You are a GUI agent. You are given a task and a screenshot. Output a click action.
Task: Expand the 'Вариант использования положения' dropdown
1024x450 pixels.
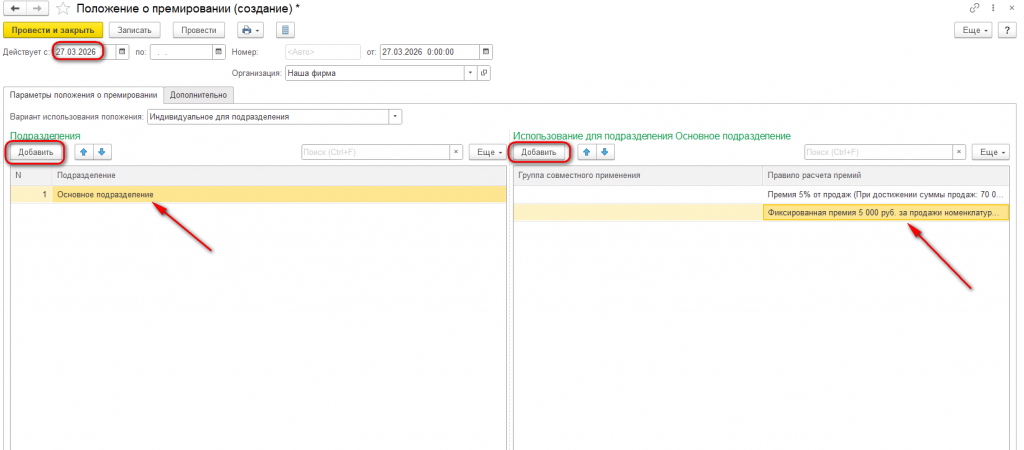point(396,117)
